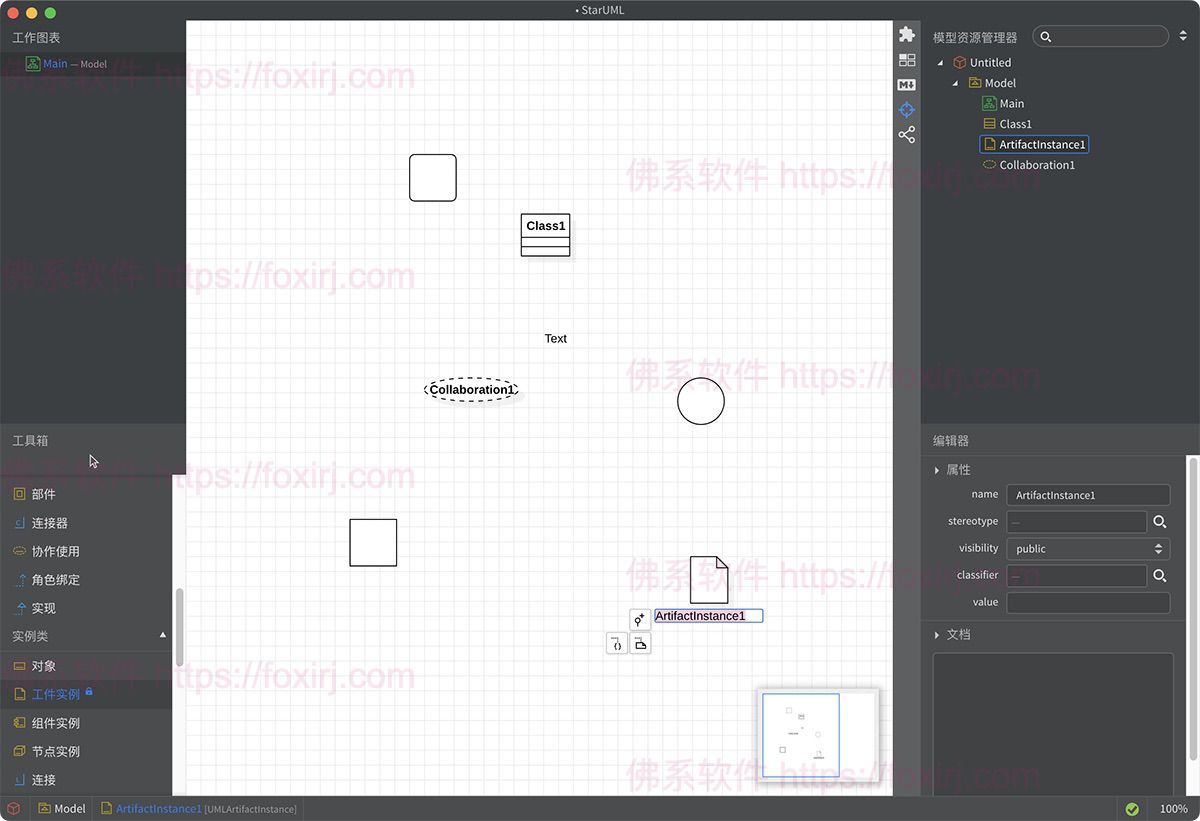Select Class1 in the model explorer
1200x821 pixels.
(x=1018, y=123)
